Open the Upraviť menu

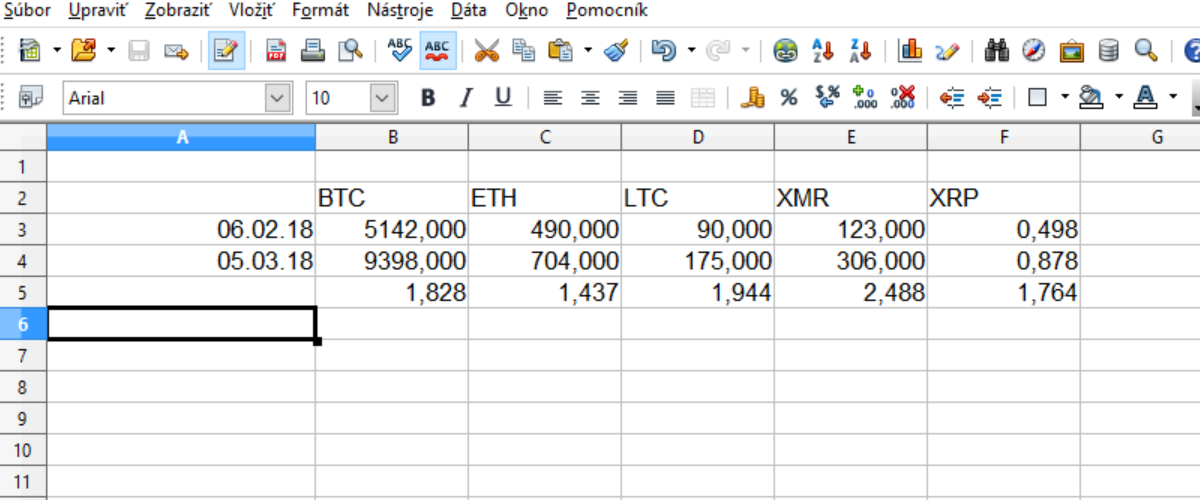tap(97, 11)
